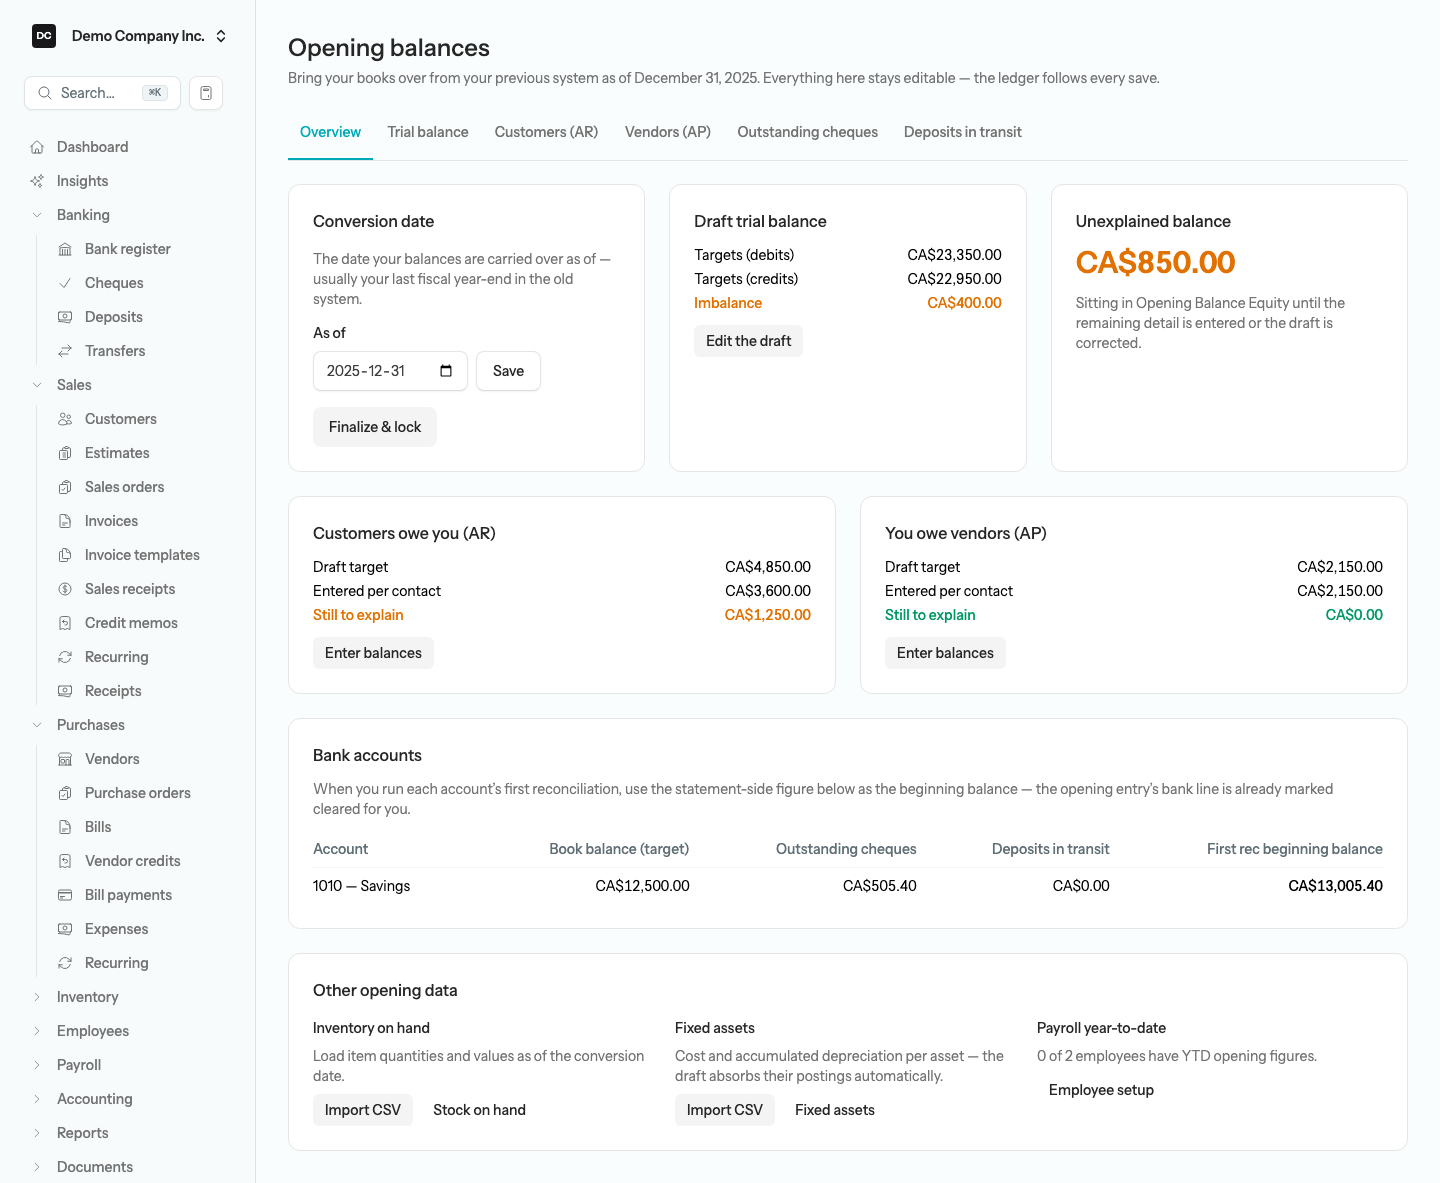The height and width of the screenshot is (1183, 1440).
Task: Click the Bank register building icon
Action: [65, 249]
